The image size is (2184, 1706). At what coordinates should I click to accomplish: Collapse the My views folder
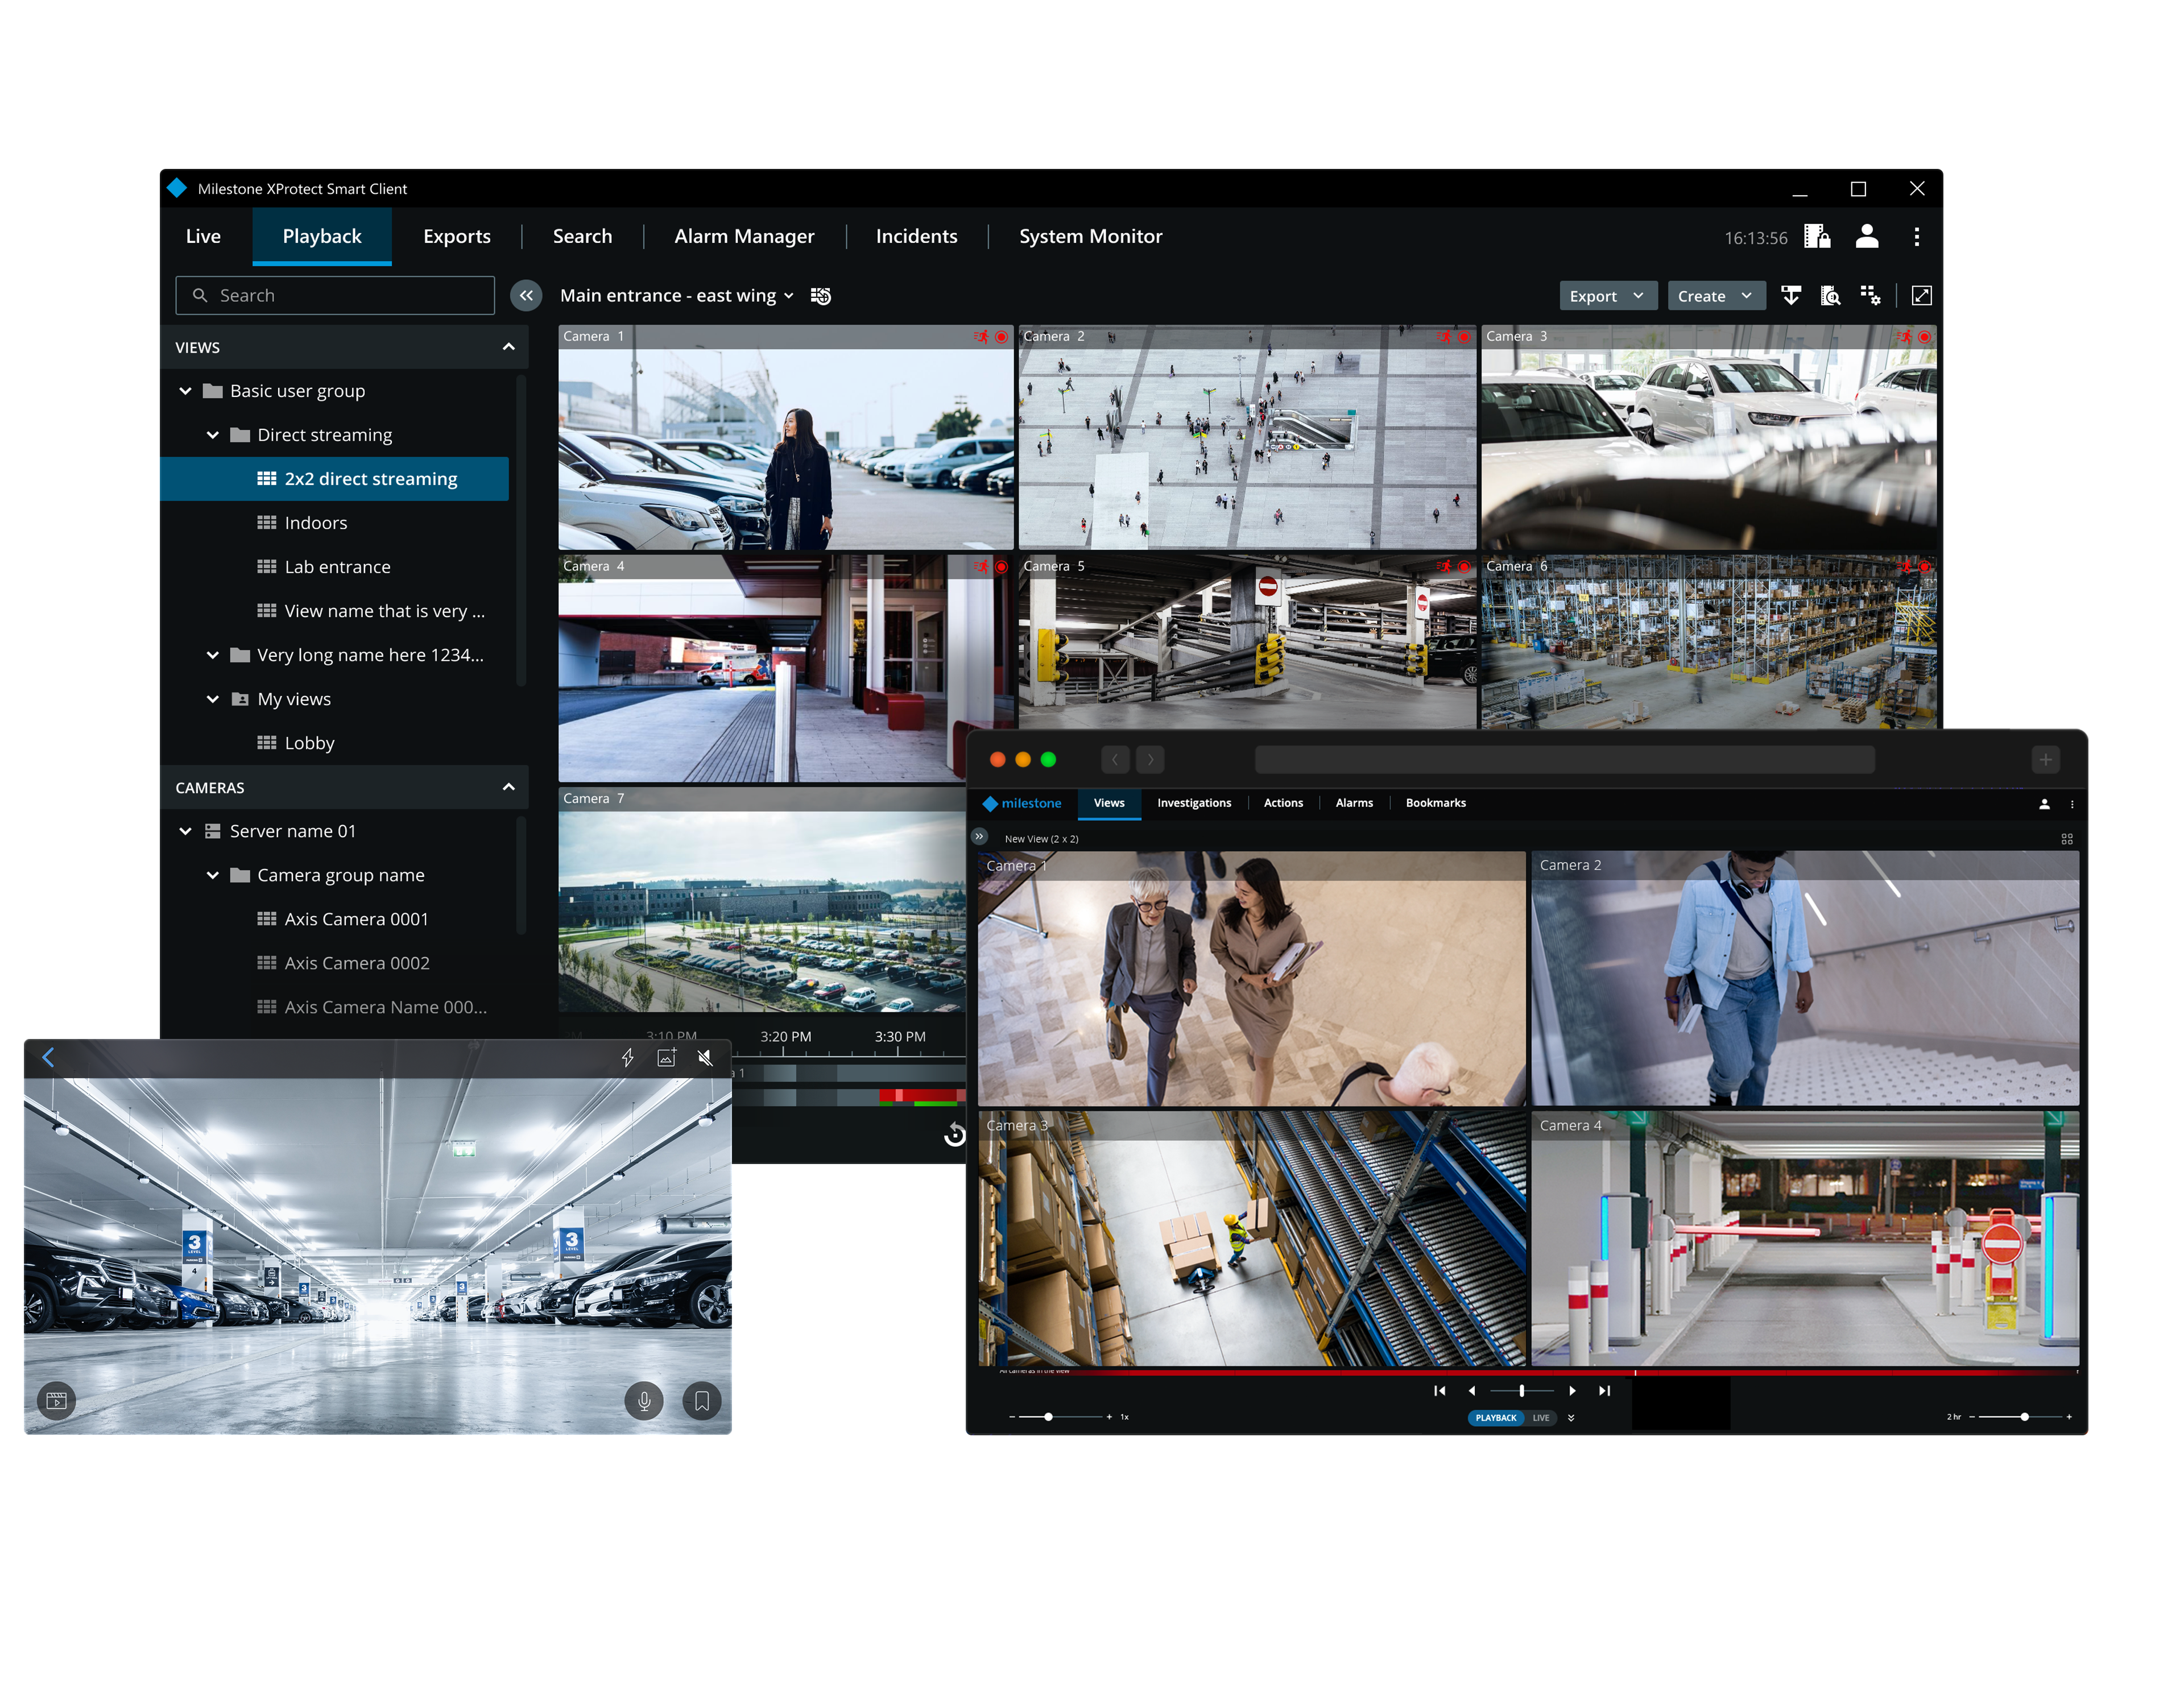pyautogui.click(x=212, y=699)
